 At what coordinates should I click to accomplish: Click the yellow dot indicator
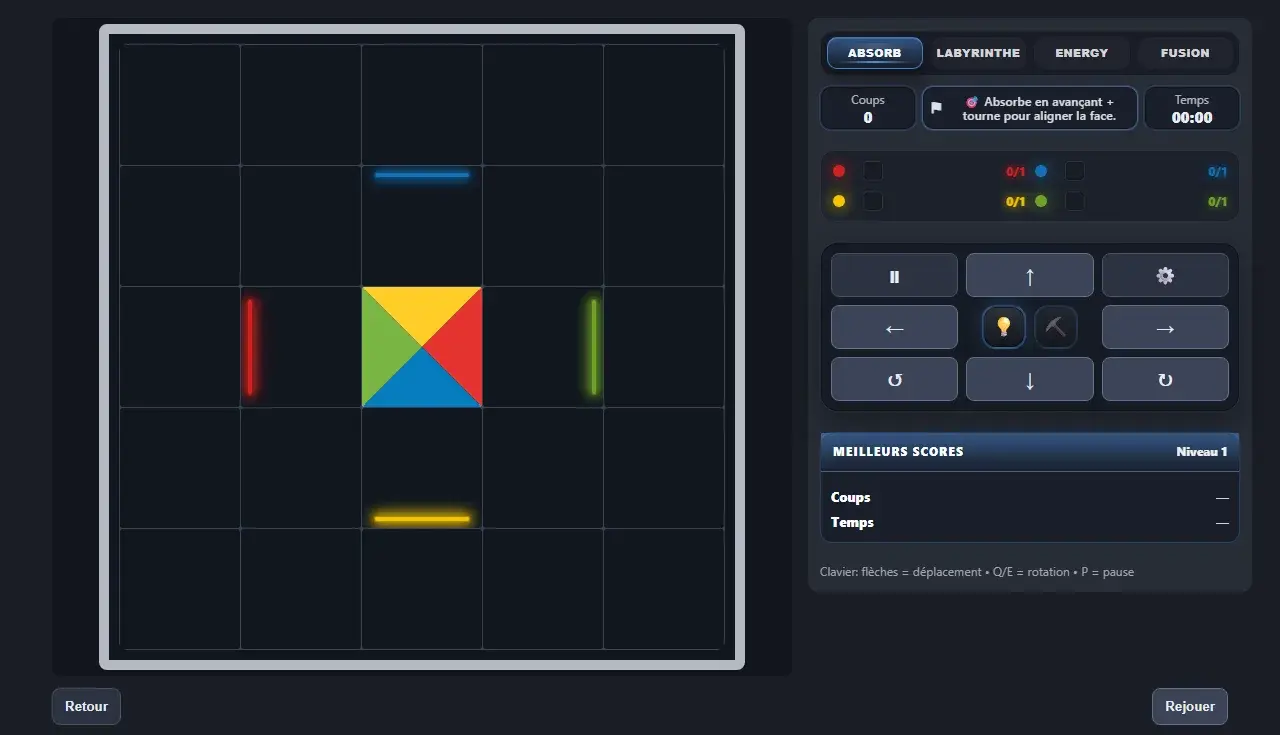coord(839,201)
